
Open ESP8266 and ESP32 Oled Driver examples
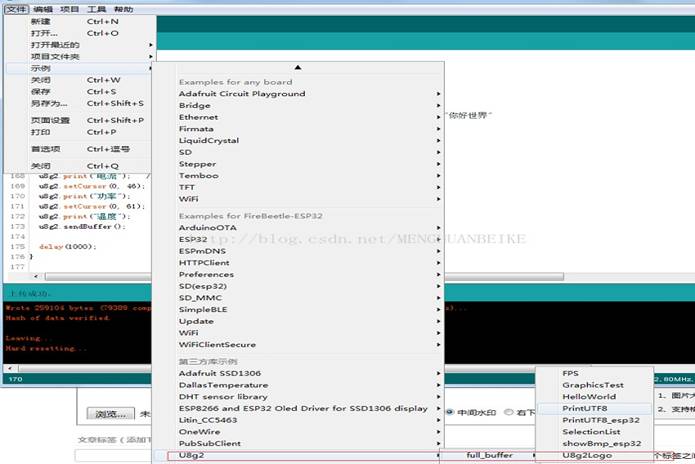(298, 409)
